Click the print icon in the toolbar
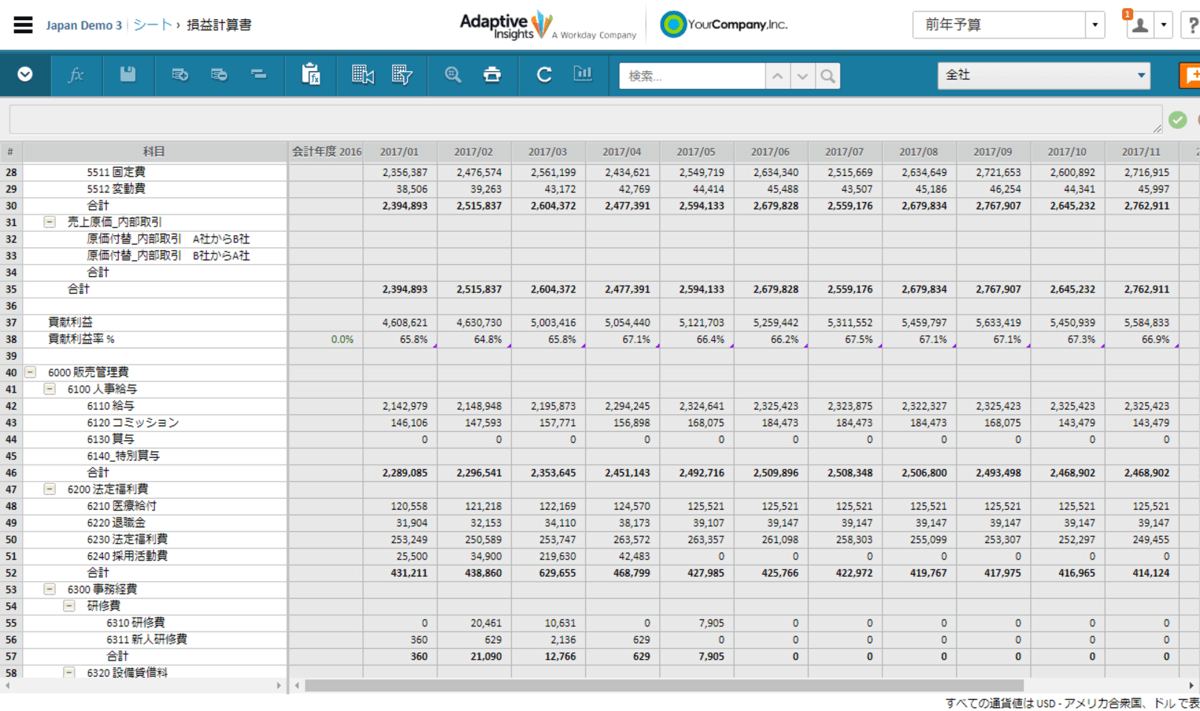This screenshot has width=1200, height=711. [492, 75]
